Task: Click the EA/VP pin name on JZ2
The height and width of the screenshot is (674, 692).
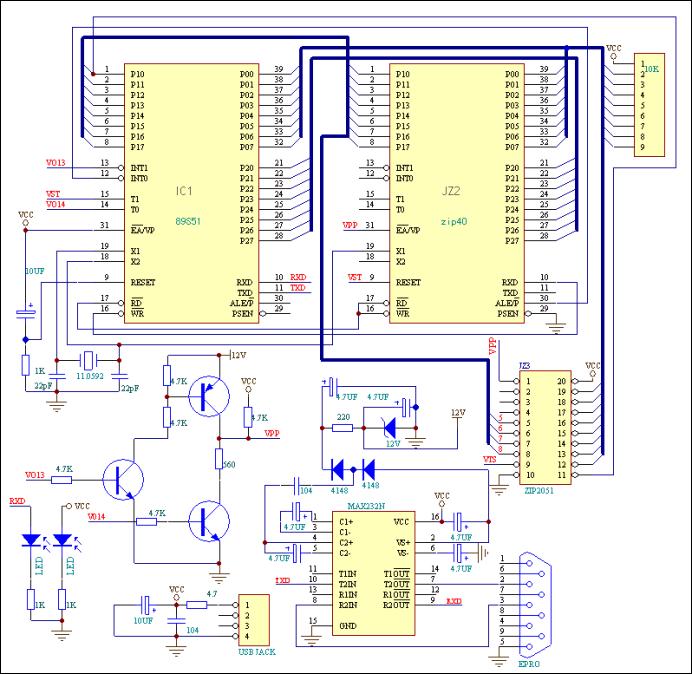Action: (408, 230)
